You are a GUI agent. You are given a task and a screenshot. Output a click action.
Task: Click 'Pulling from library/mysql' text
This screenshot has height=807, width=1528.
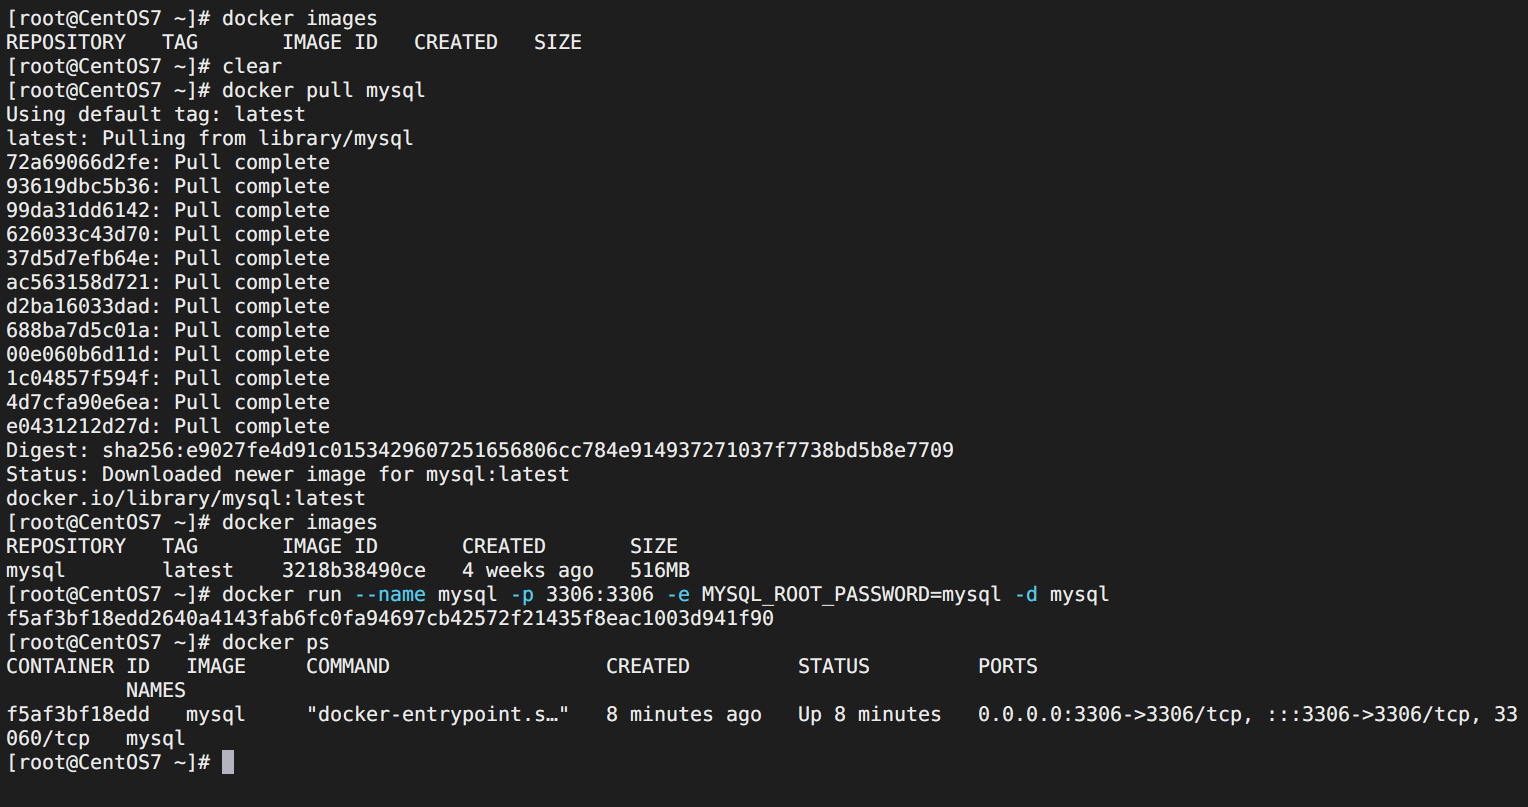point(258,138)
